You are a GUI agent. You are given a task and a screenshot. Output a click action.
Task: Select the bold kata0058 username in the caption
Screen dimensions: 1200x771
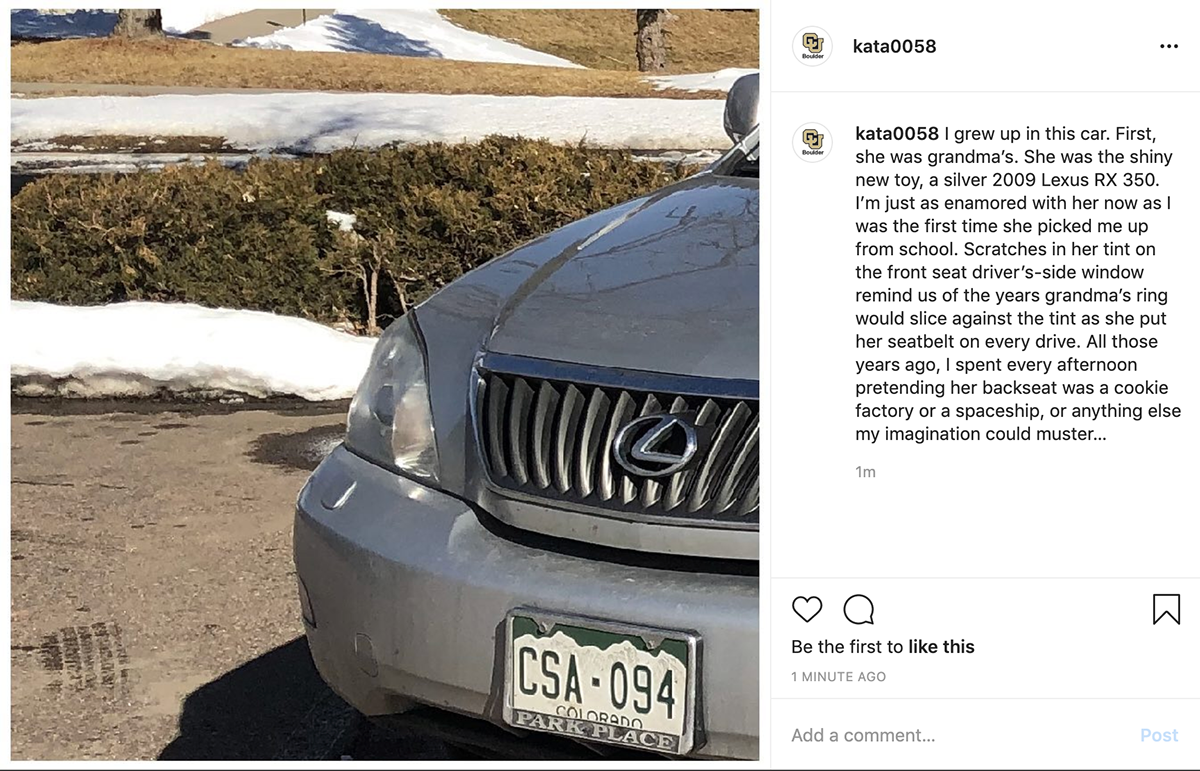click(897, 134)
